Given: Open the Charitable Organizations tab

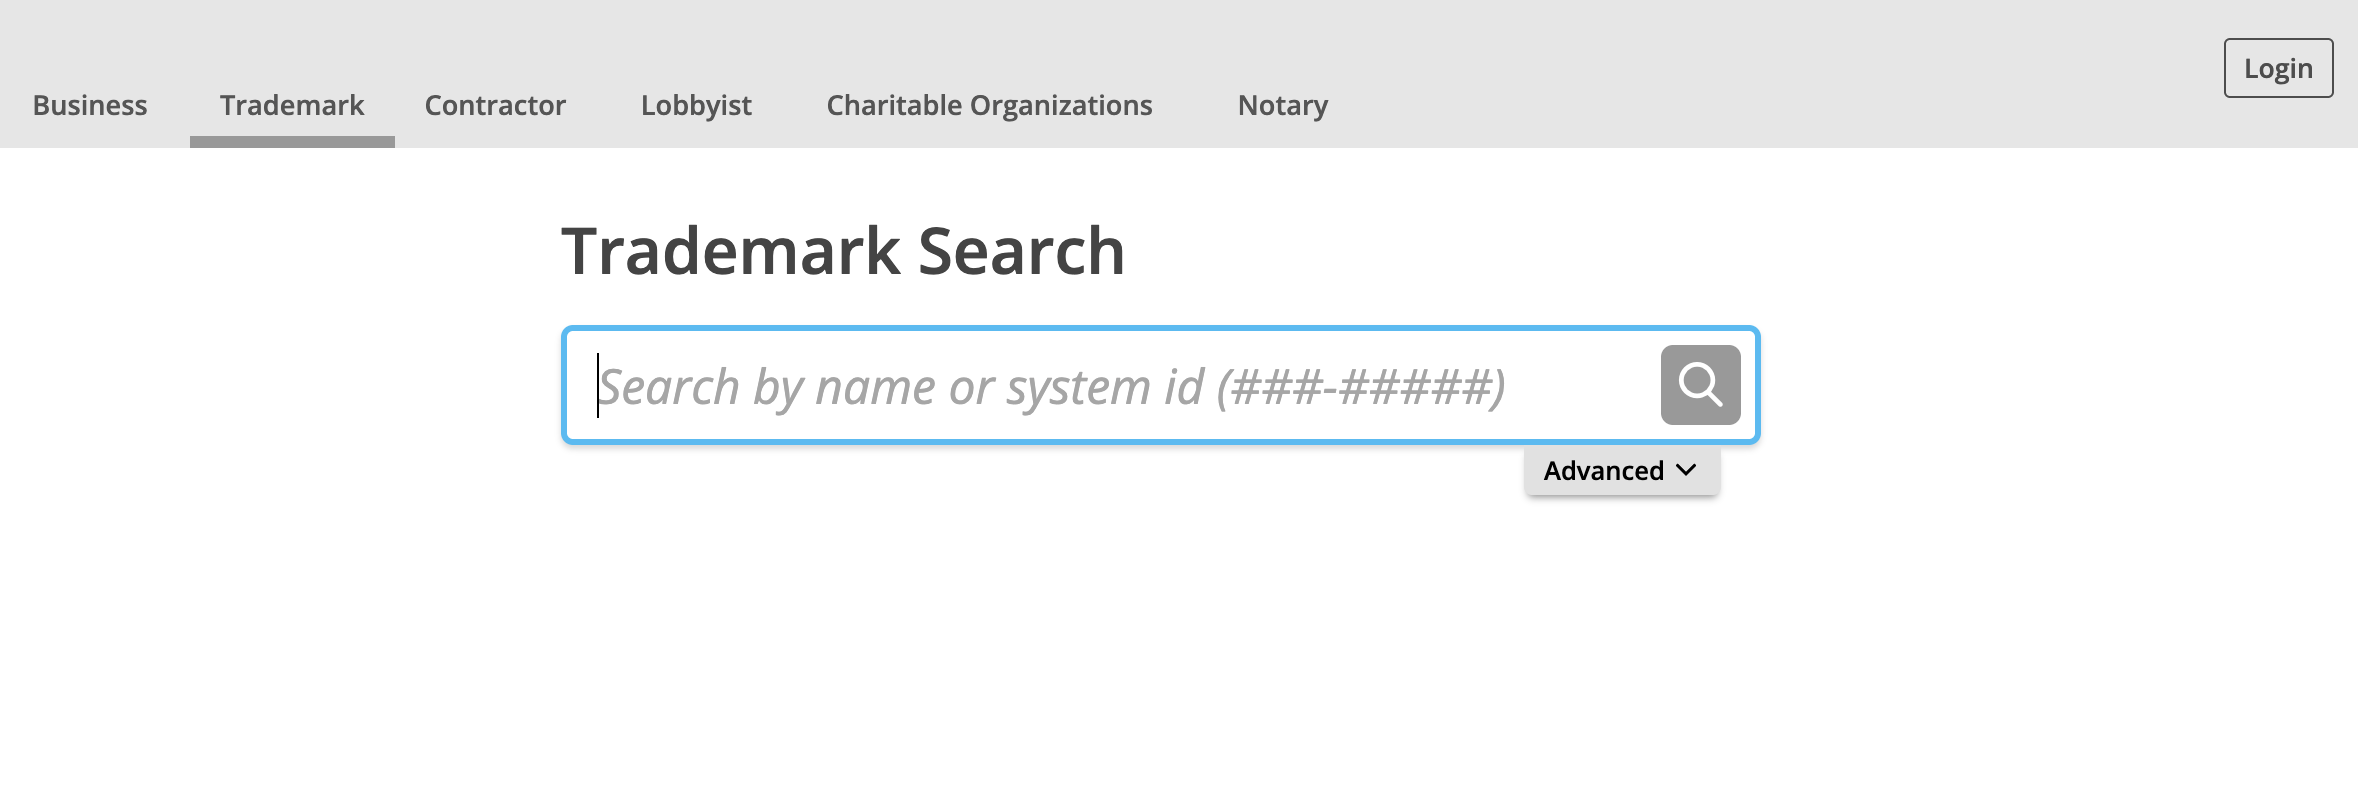Looking at the screenshot, I should (989, 105).
